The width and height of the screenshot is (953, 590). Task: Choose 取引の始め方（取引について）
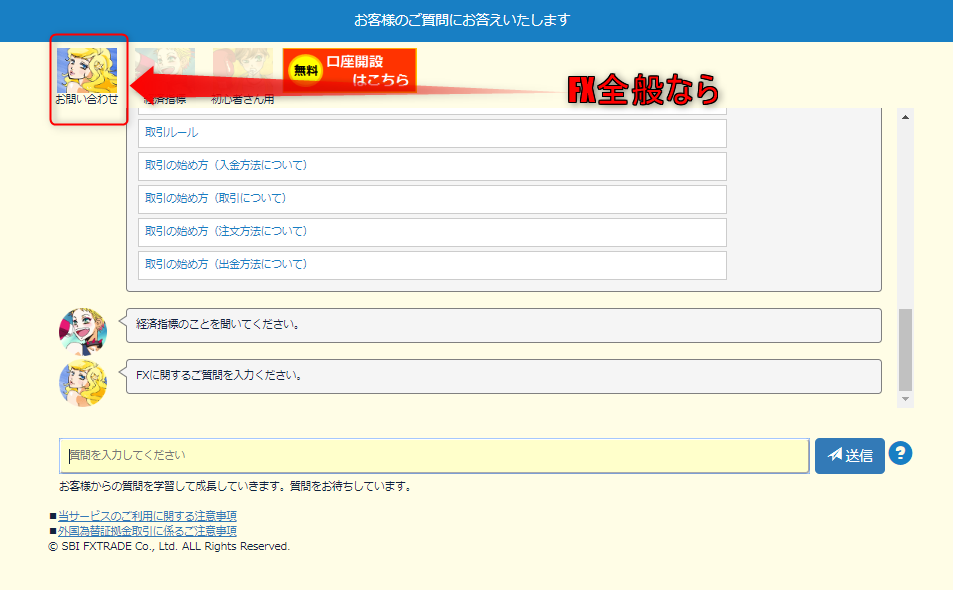pyautogui.click(x=432, y=199)
